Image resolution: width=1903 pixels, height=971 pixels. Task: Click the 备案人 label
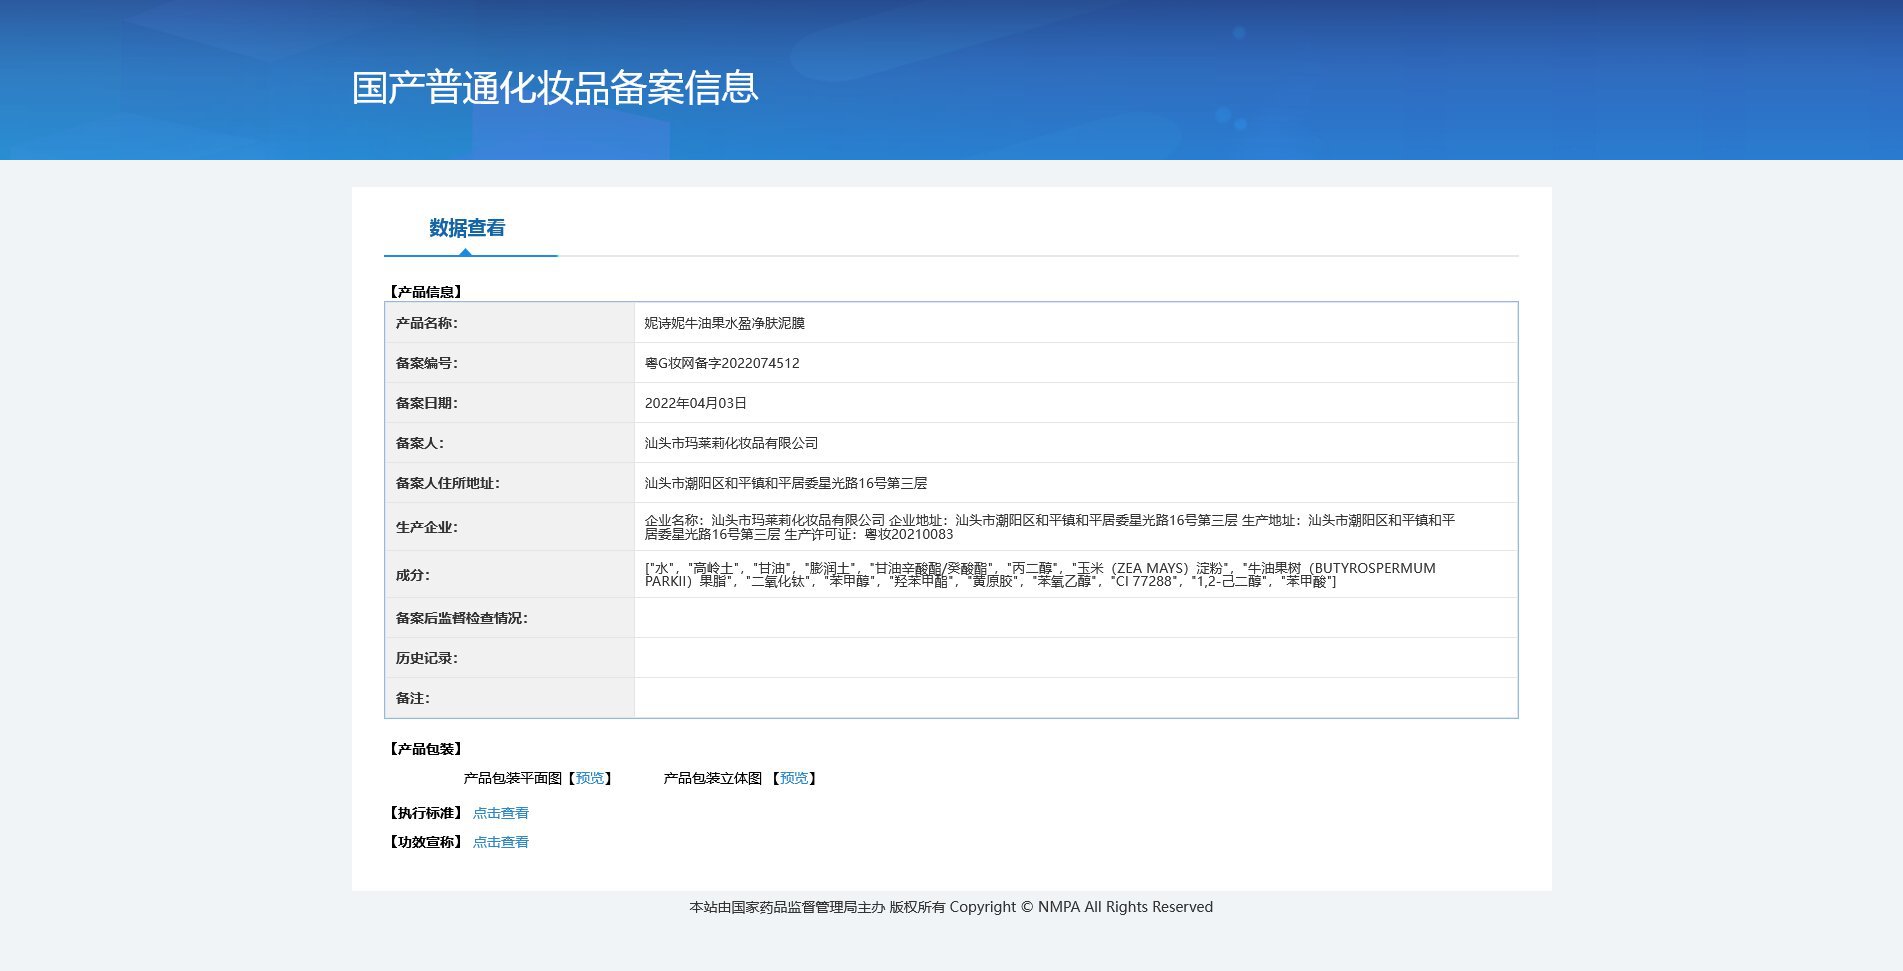click(x=420, y=443)
